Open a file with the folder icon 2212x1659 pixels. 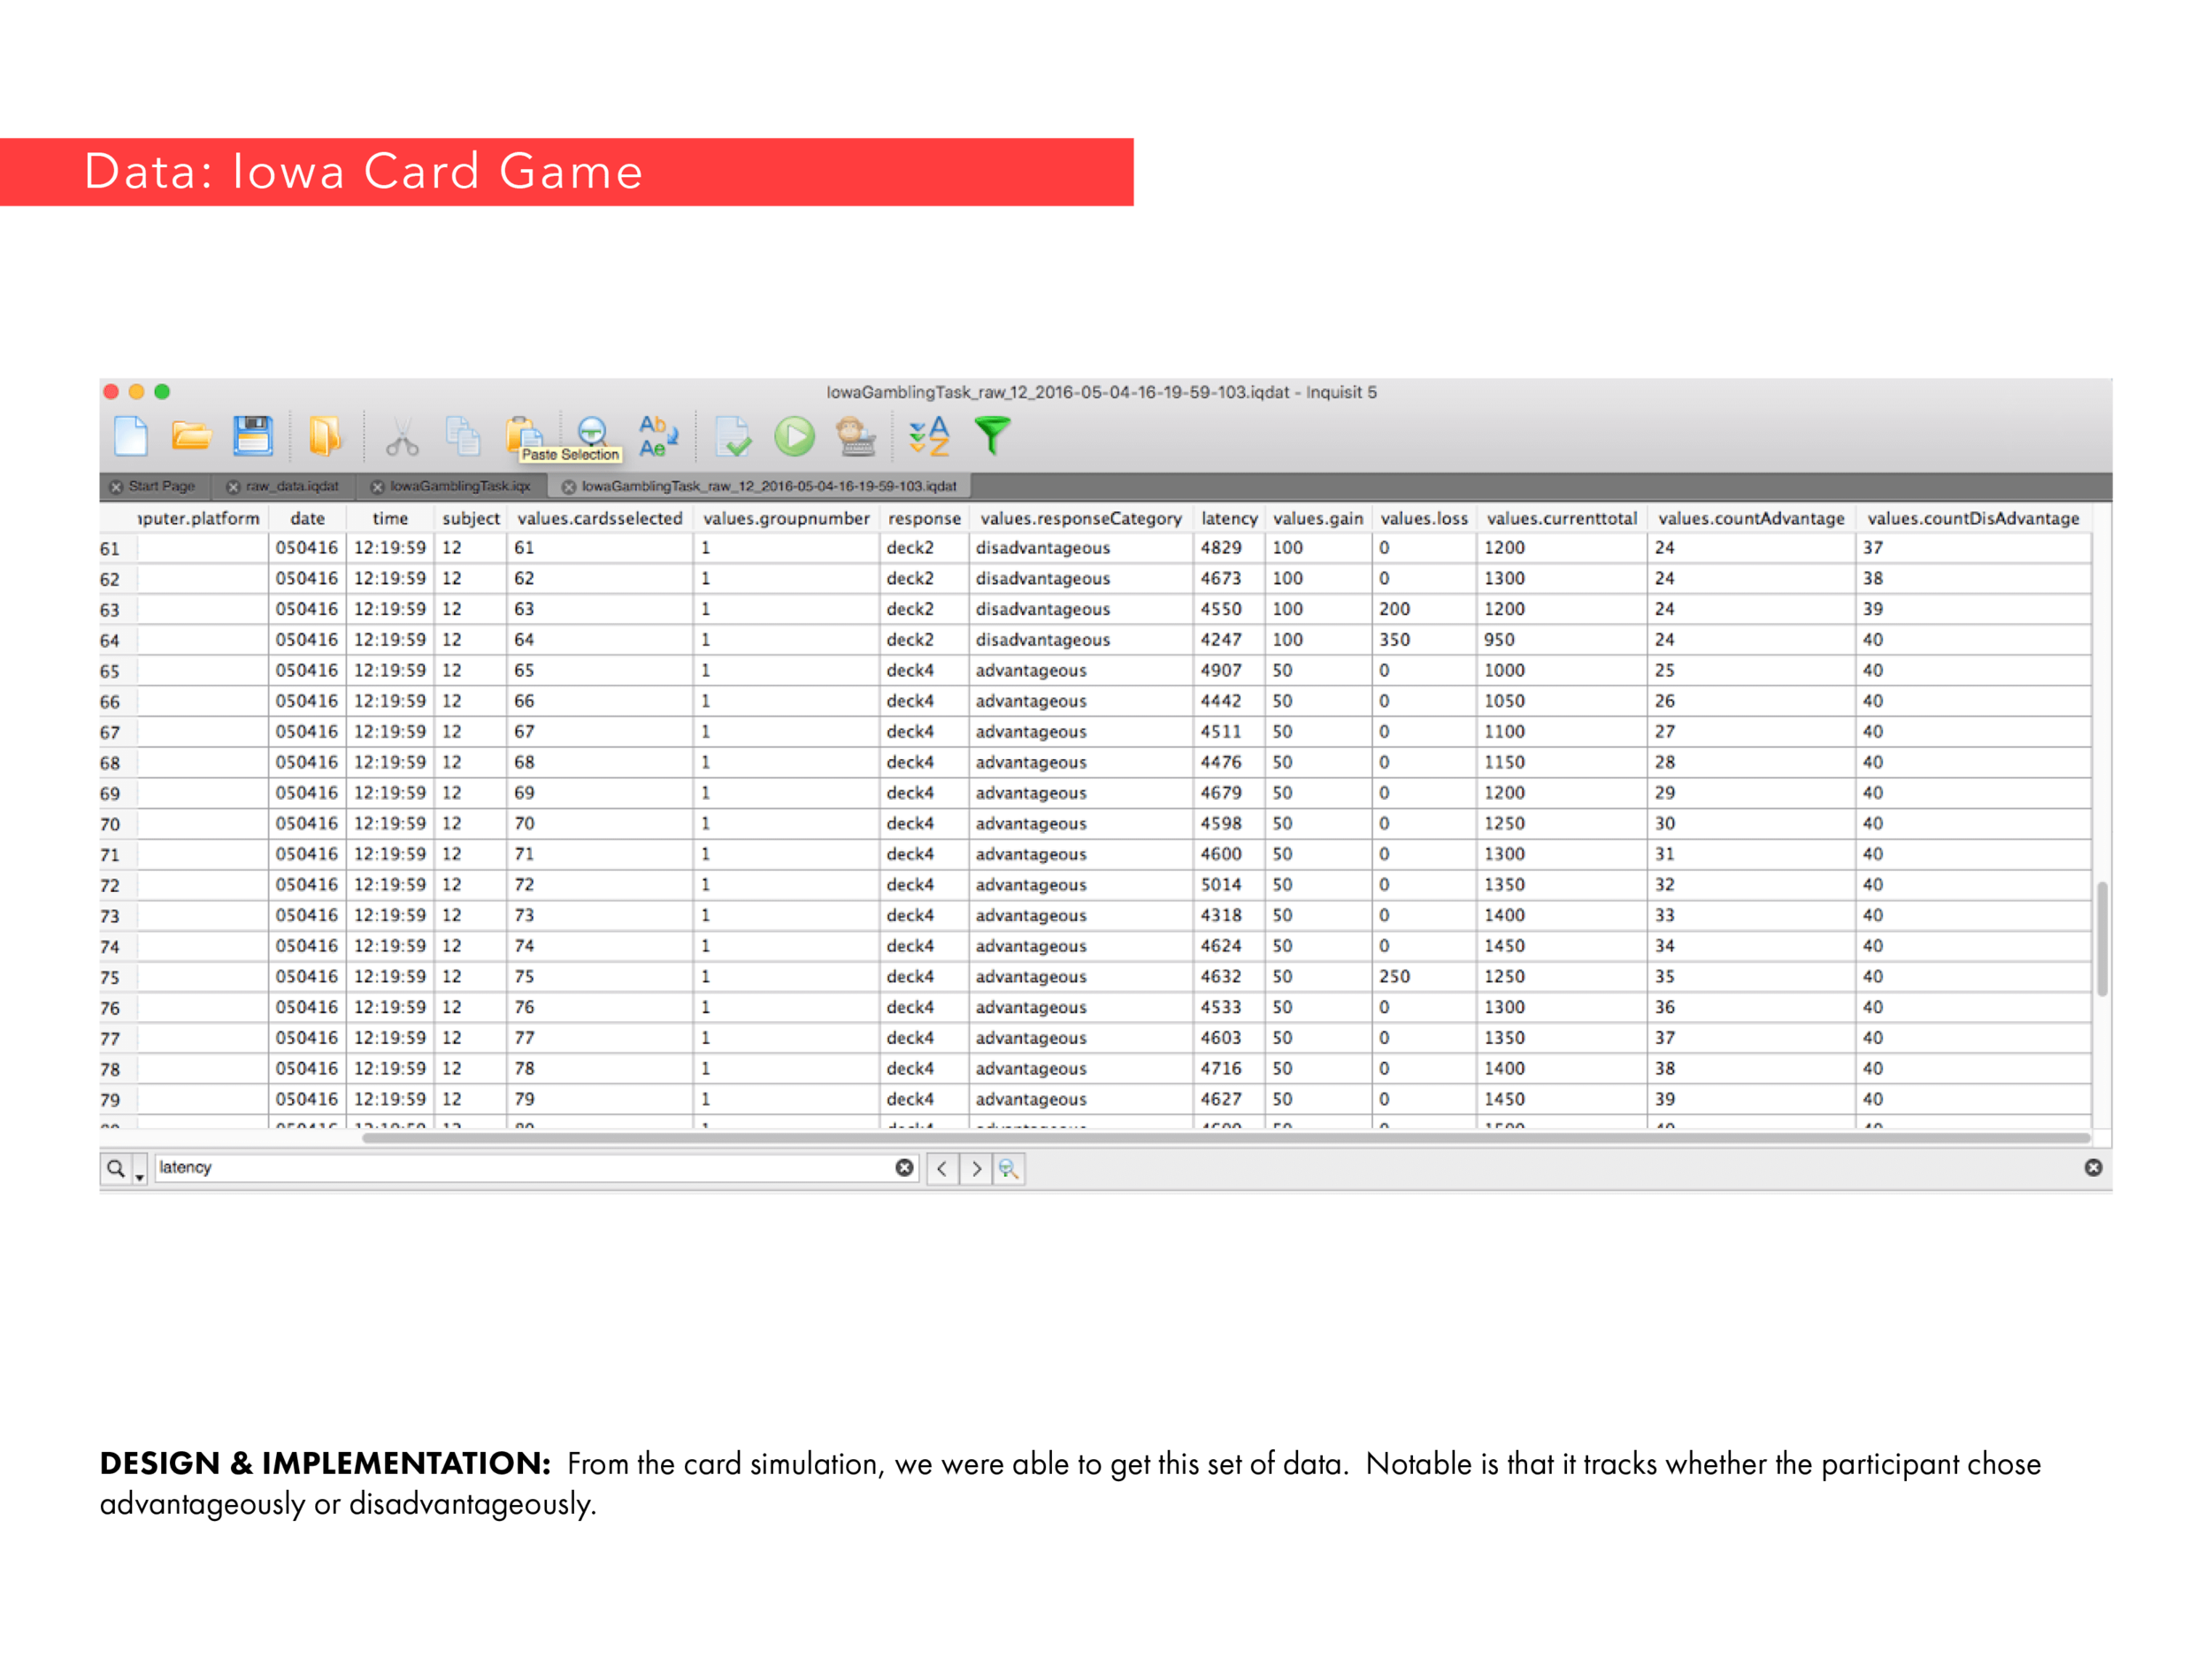191,436
